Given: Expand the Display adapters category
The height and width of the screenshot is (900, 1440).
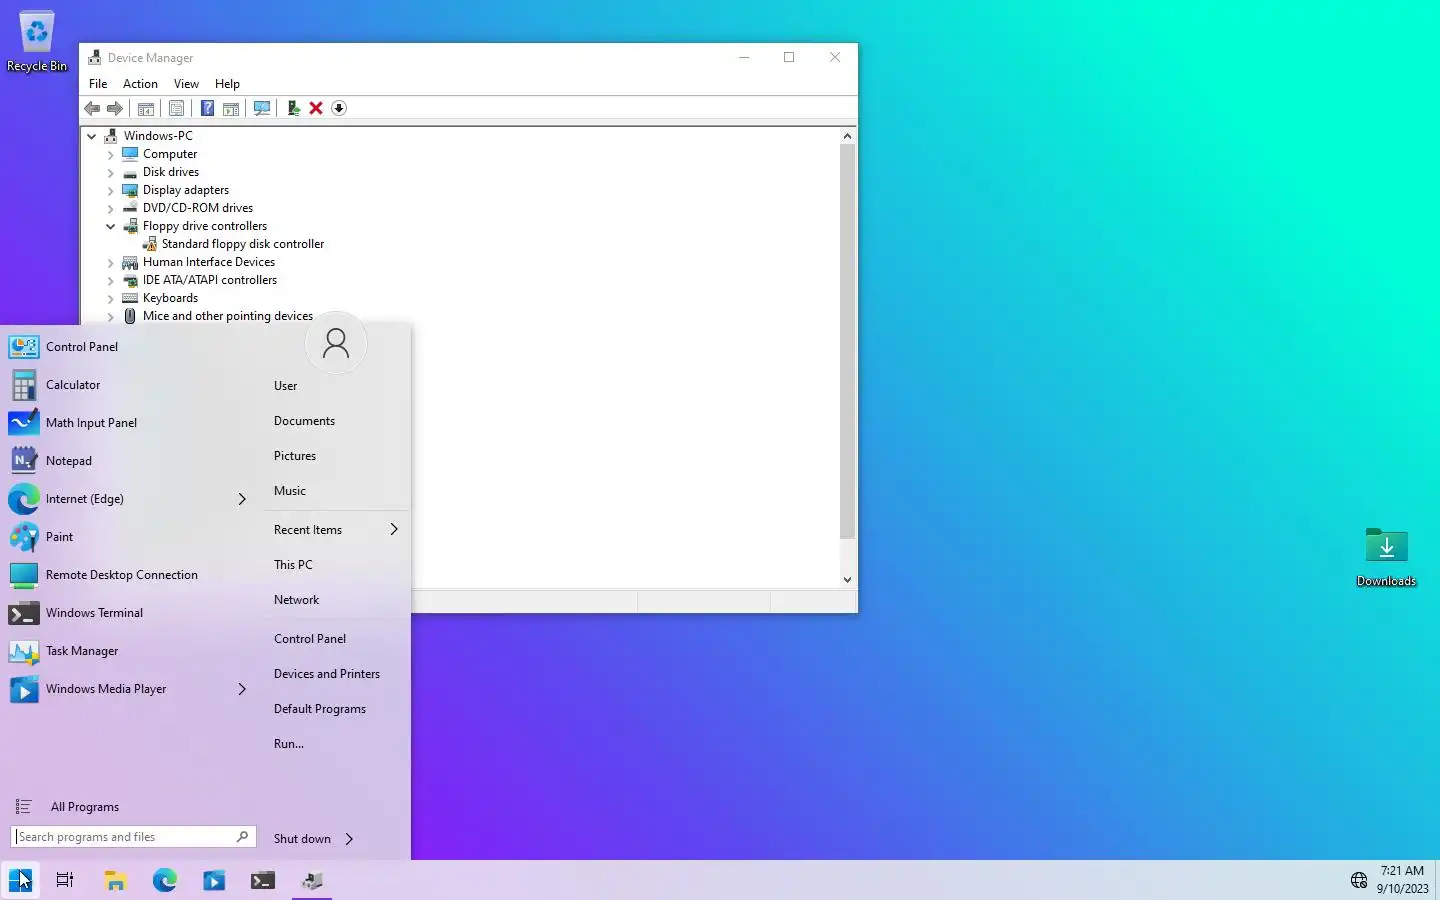Looking at the screenshot, I should [x=111, y=190].
